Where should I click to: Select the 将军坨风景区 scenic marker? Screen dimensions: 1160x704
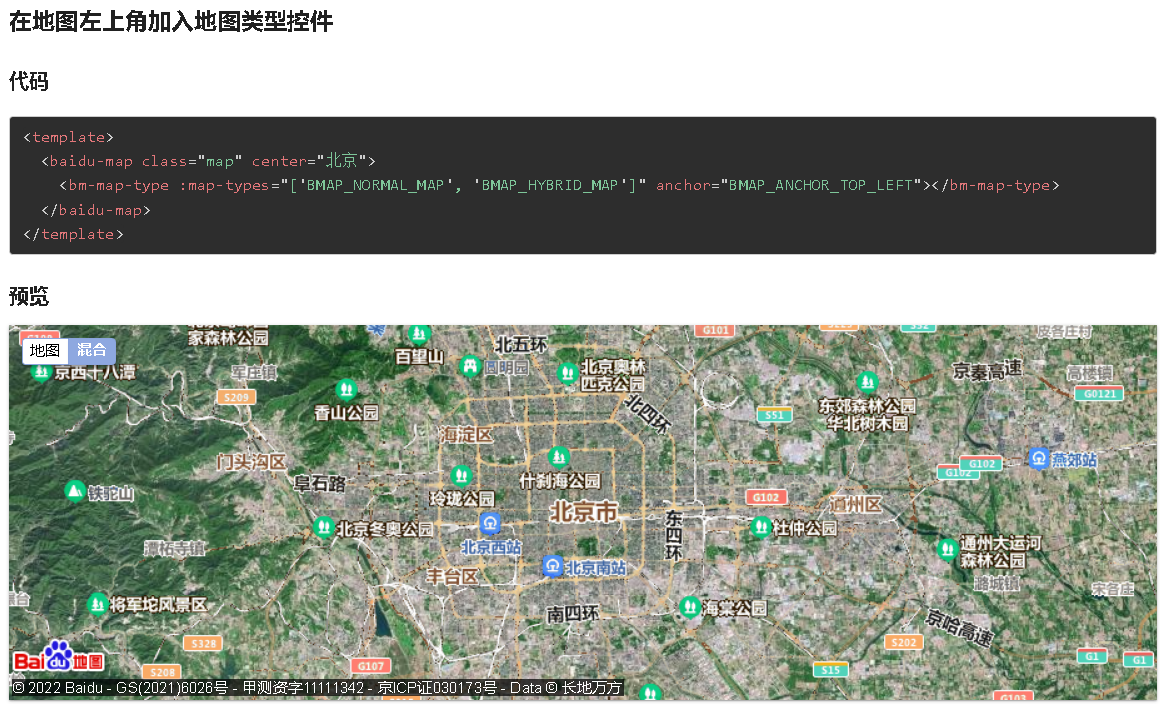coord(97,604)
